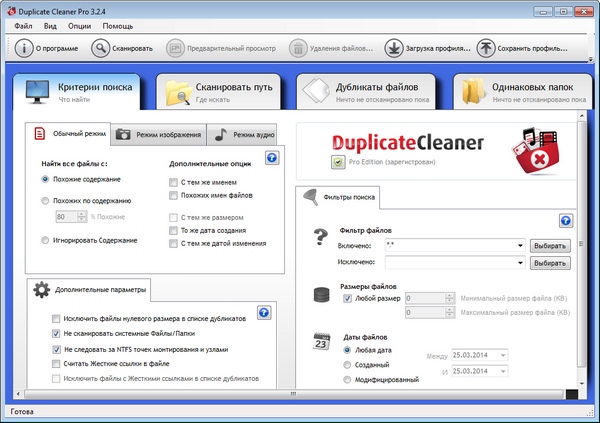
Task: Open the Опции menu
Action: coord(81,24)
